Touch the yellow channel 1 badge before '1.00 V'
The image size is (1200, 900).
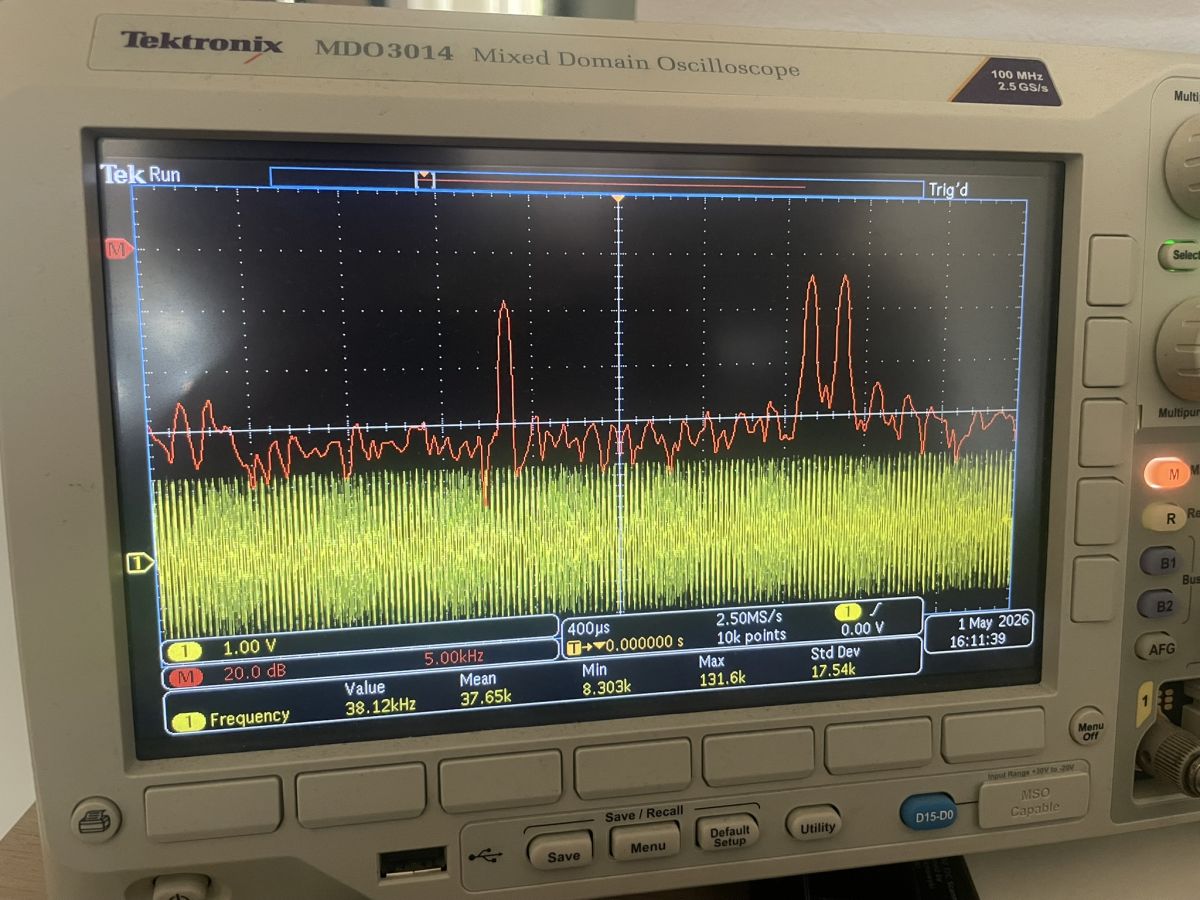click(185, 651)
